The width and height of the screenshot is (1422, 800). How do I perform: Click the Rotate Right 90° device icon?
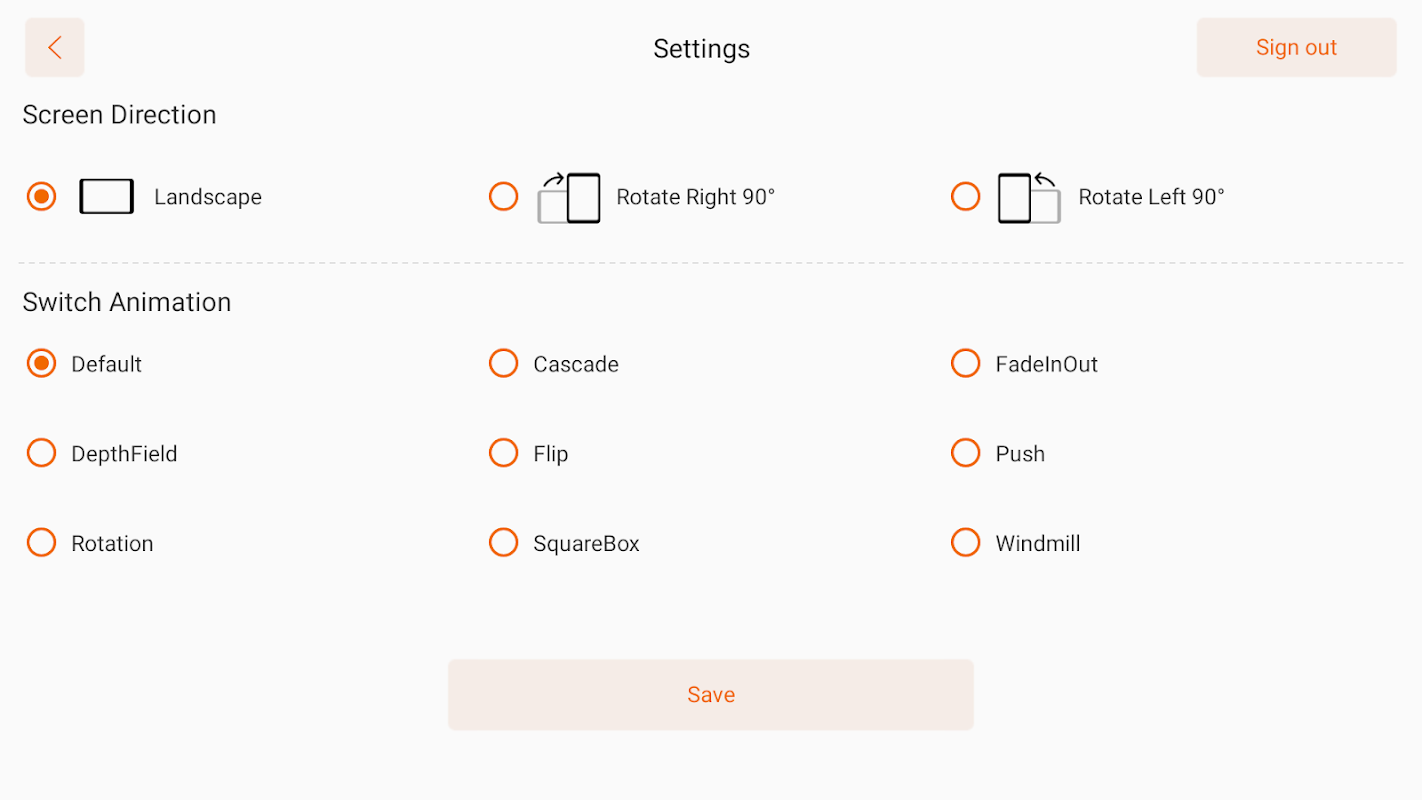(x=569, y=197)
